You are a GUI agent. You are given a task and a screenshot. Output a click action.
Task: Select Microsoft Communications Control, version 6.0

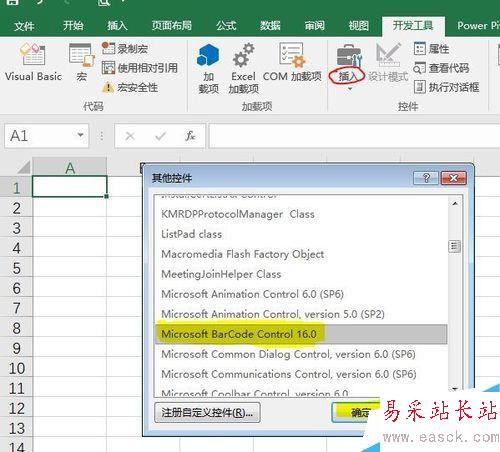click(x=301, y=374)
